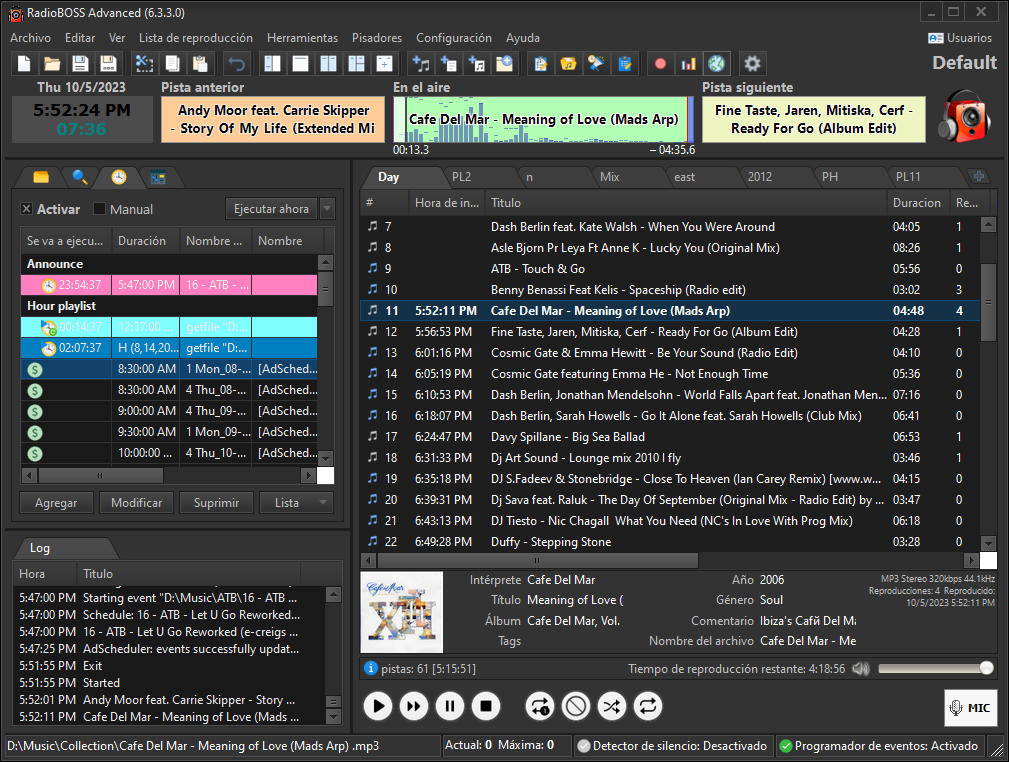The height and width of the screenshot is (762, 1009).
Task: Click the Suprimir button
Action: tap(216, 503)
